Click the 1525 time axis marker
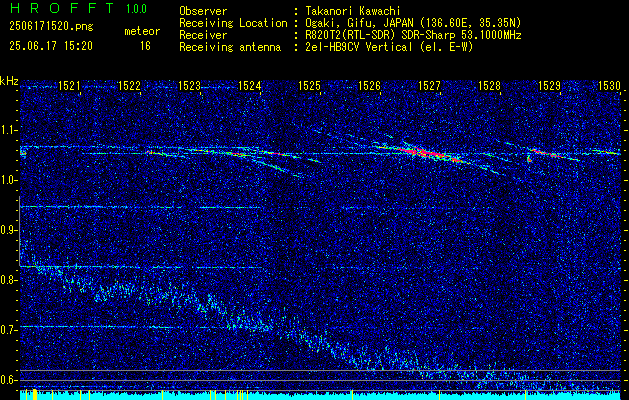 point(309,85)
